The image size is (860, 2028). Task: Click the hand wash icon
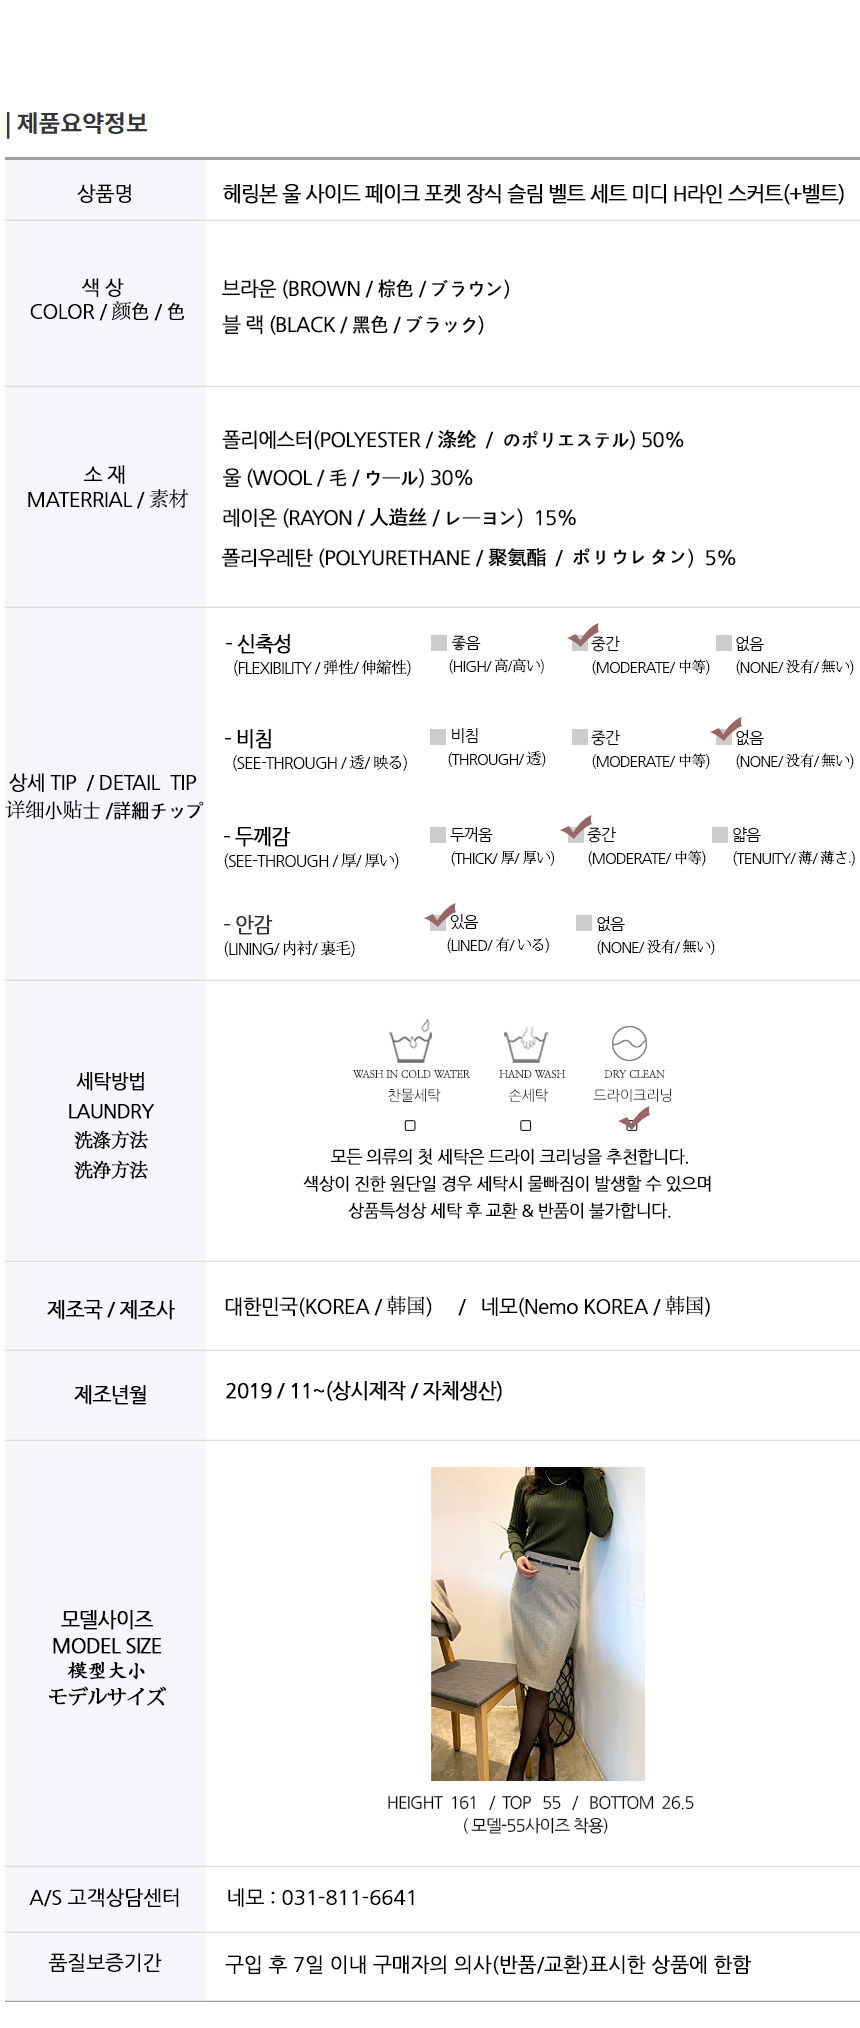click(x=526, y=1044)
